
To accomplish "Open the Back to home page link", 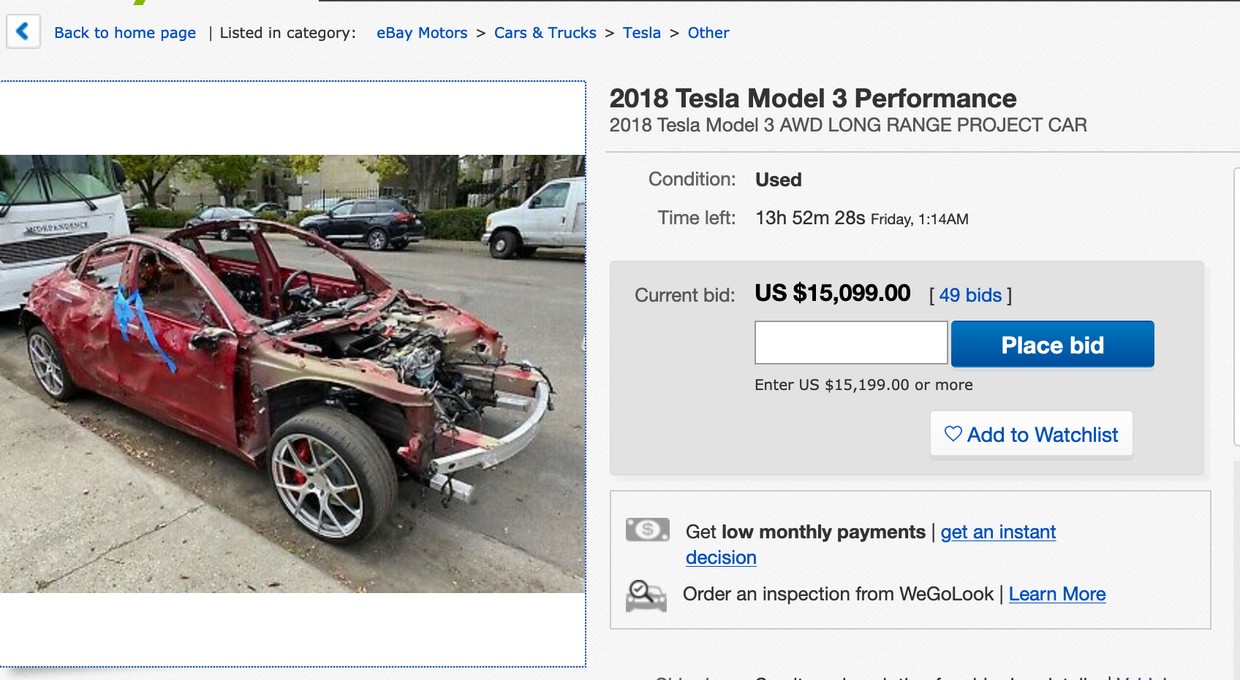I will click(125, 33).
